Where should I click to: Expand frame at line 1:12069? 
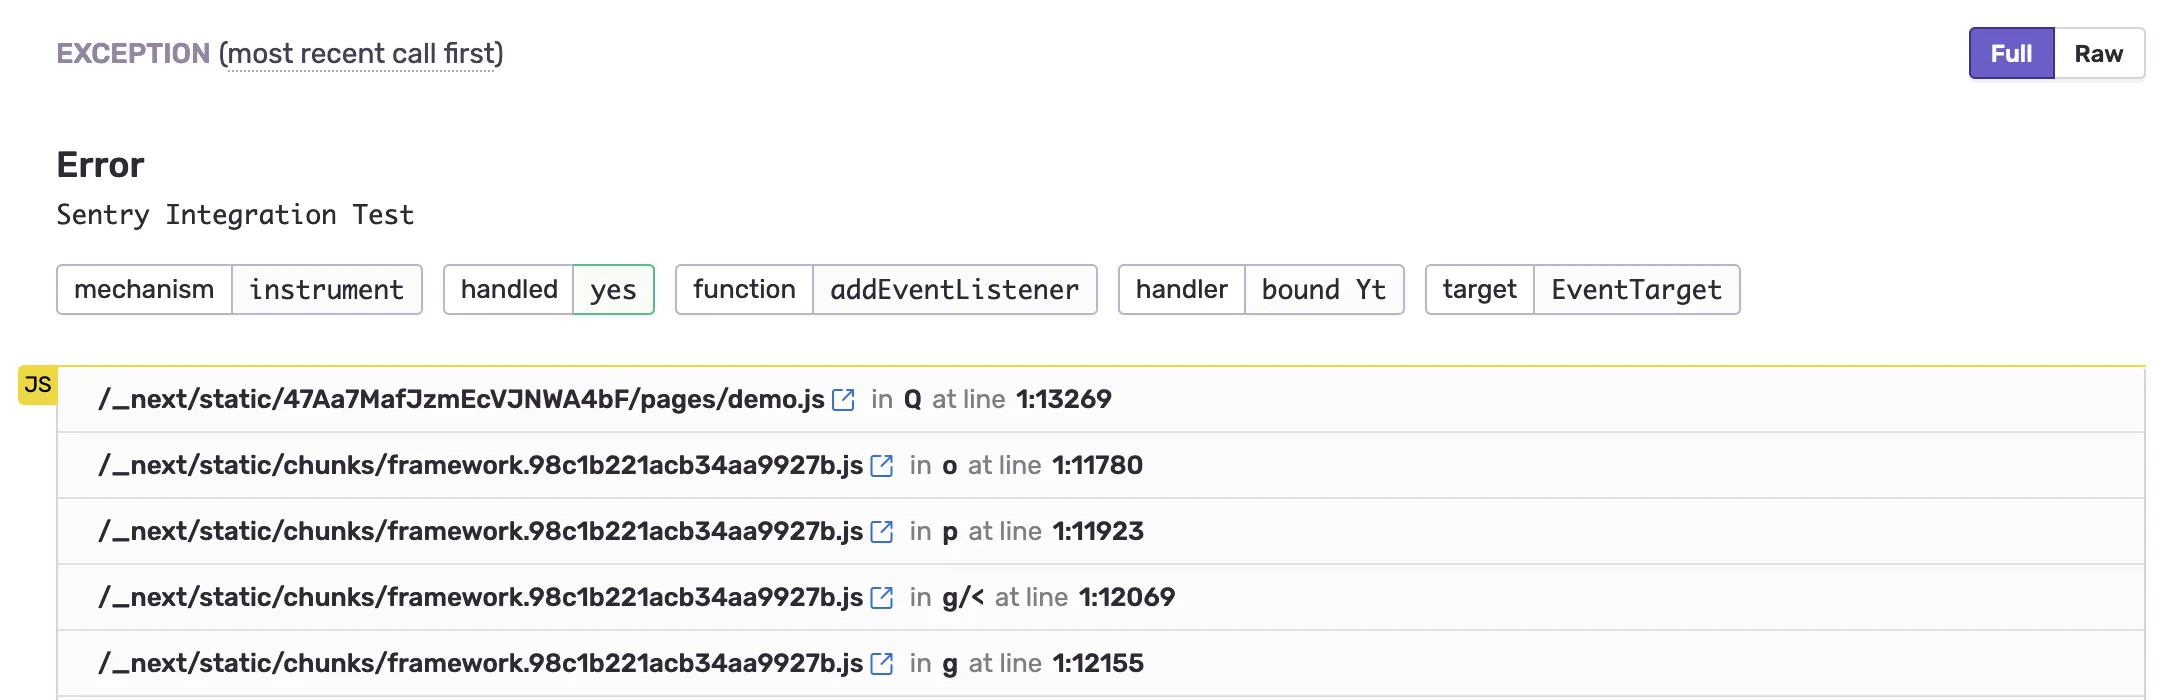tap(1500, 598)
